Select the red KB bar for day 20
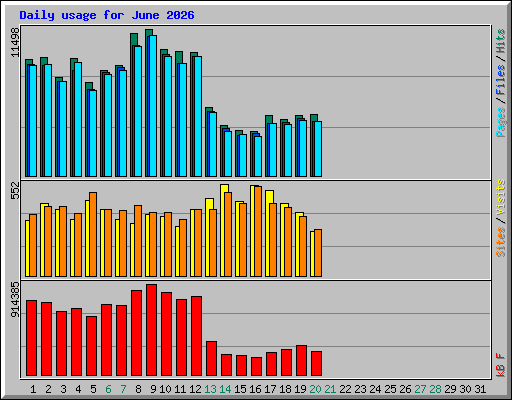512x400 pixels. (x=316, y=363)
